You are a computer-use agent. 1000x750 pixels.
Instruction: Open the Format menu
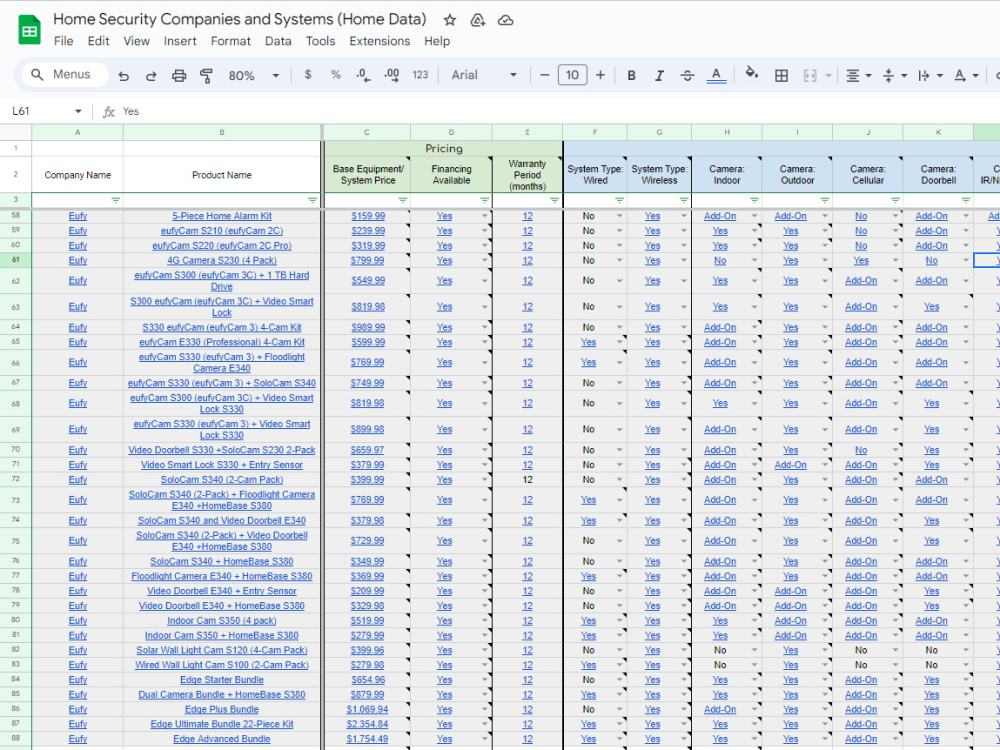point(230,41)
